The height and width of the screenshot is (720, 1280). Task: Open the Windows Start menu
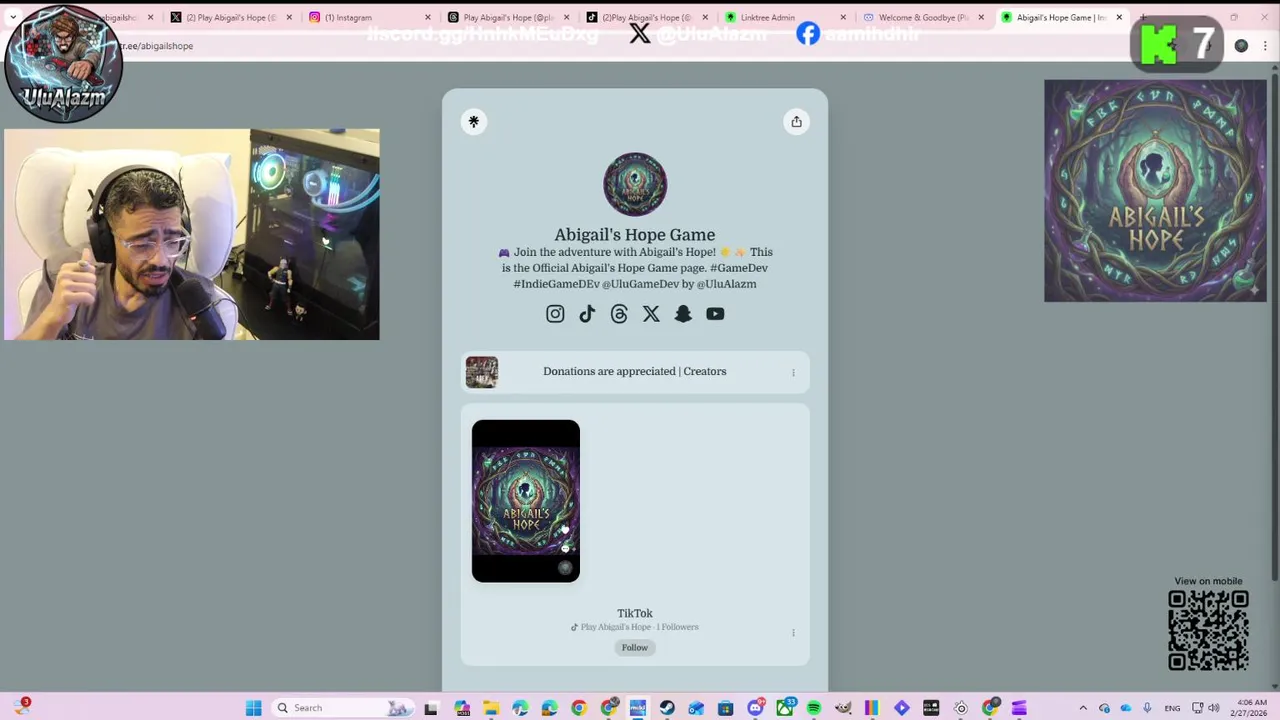click(253, 708)
